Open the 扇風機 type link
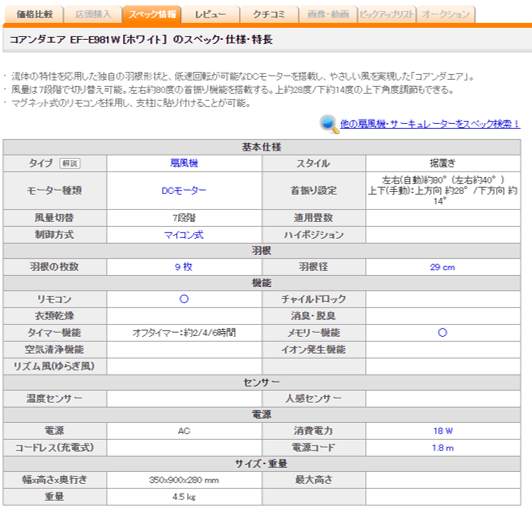532x507 pixels. click(184, 163)
